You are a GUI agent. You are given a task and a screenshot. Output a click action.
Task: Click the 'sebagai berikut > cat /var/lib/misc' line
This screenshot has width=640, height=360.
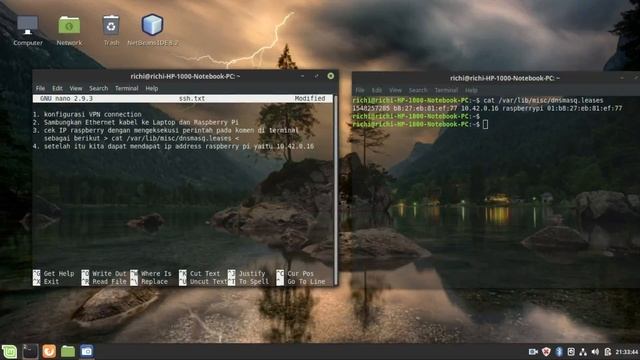point(141,138)
